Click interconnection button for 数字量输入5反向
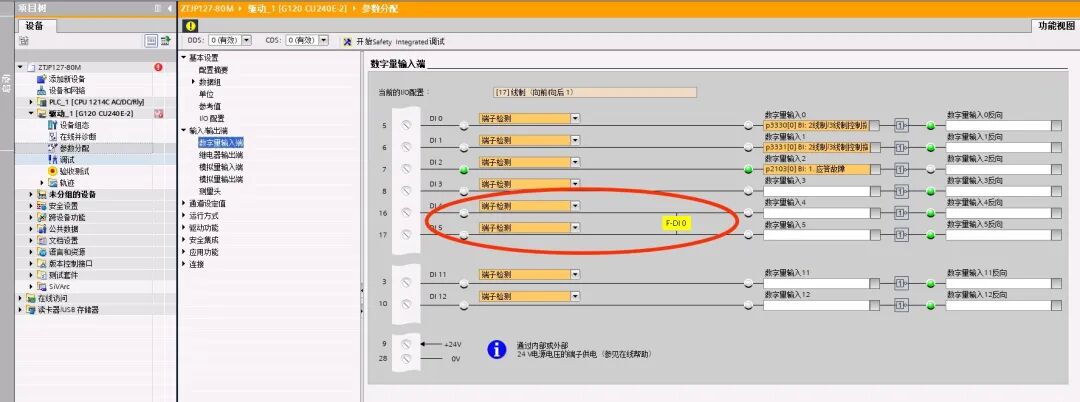This screenshot has height=402, width=1080. click(1057, 235)
